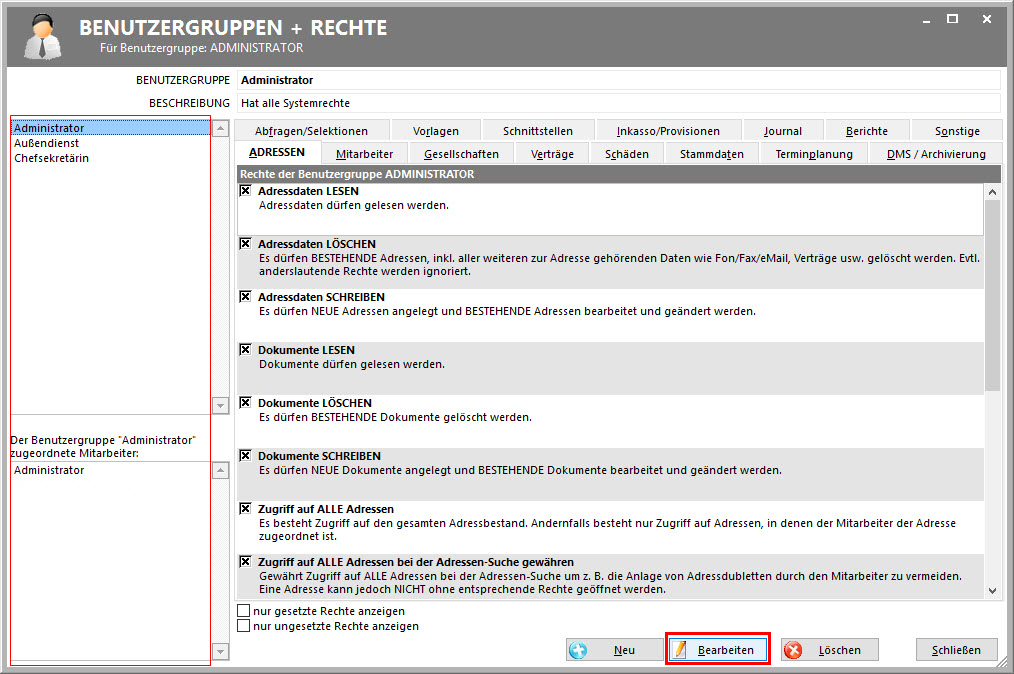Enable nur gesetzte Rechte anzeigen
This screenshot has width=1014, height=674.
pyautogui.click(x=244, y=611)
